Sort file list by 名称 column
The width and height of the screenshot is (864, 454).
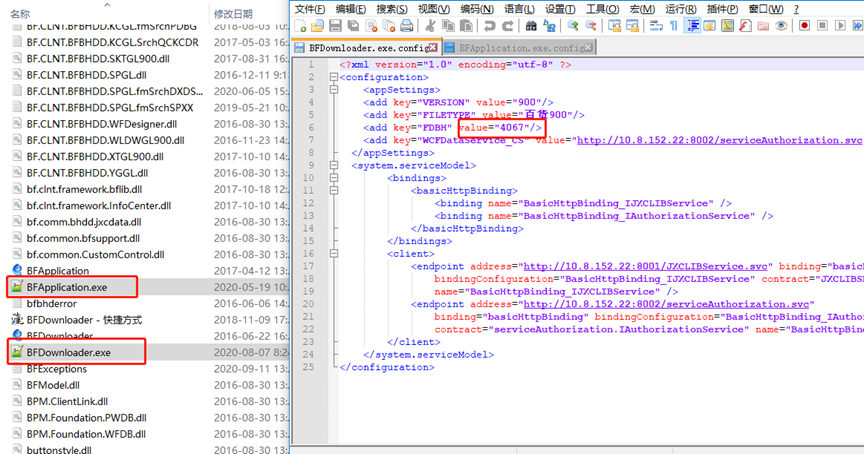pos(20,14)
